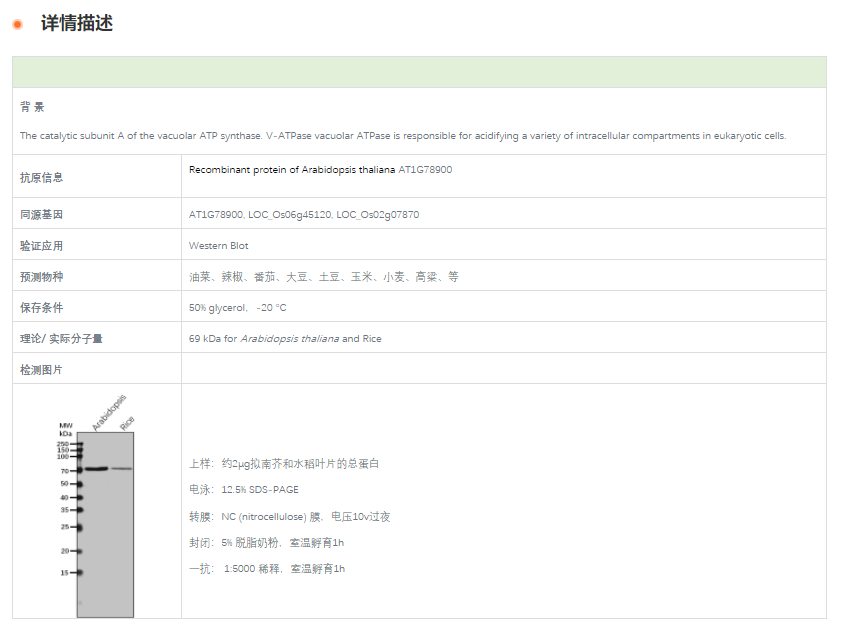The image size is (844, 632).
Task: Click the 详情描述 section heading
Action: tap(76, 23)
